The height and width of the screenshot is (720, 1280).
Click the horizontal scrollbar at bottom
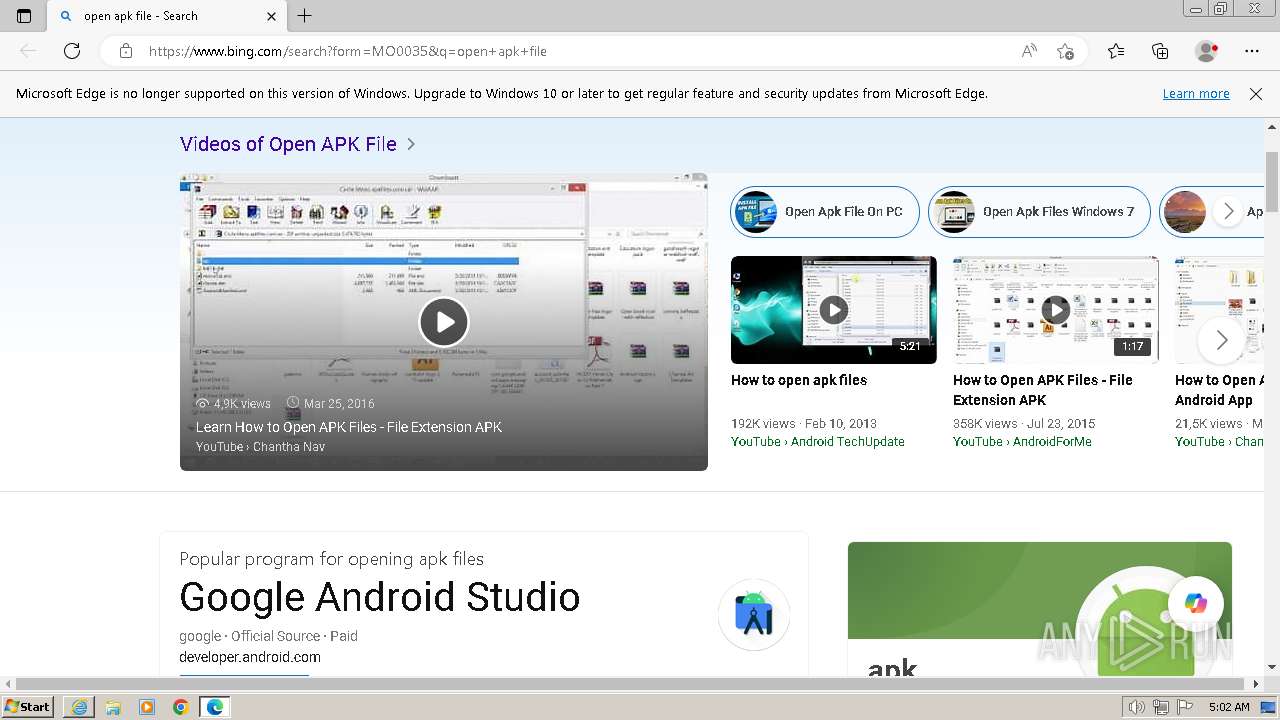click(x=632, y=684)
